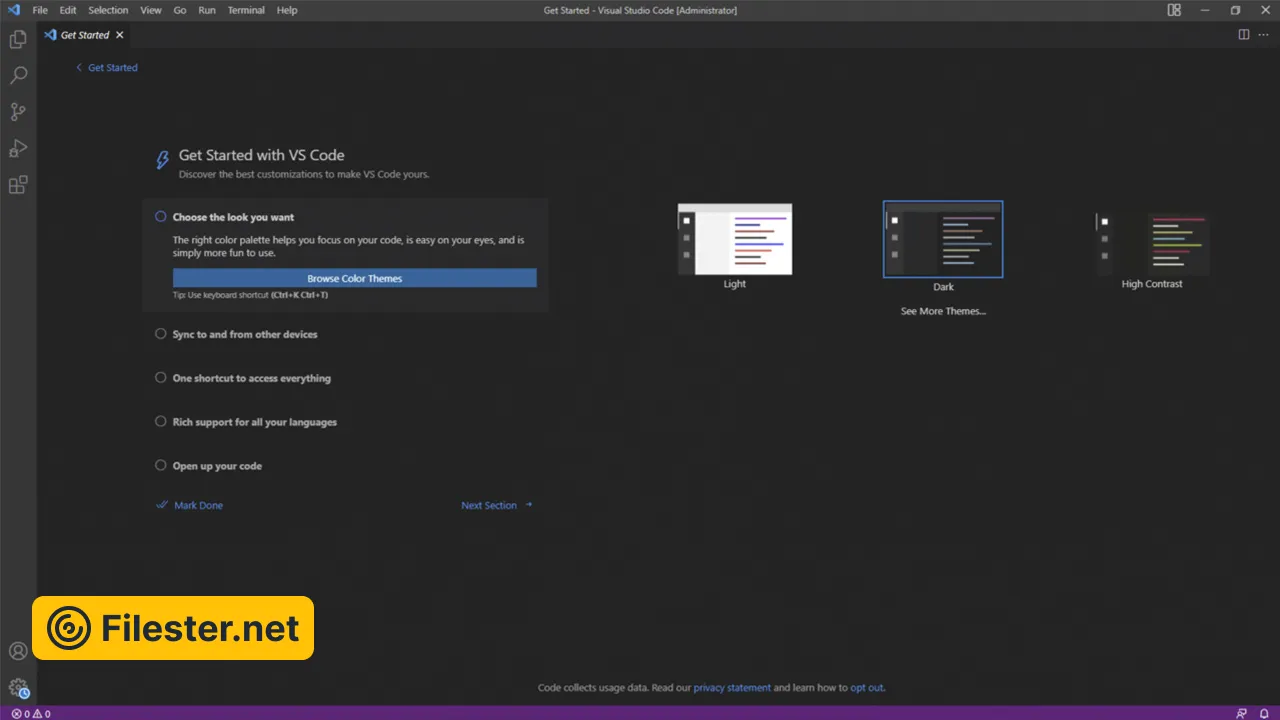Screen dimensions: 1280x720
Task: Click the Browse Color Themes button
Action: click(354, 278)
